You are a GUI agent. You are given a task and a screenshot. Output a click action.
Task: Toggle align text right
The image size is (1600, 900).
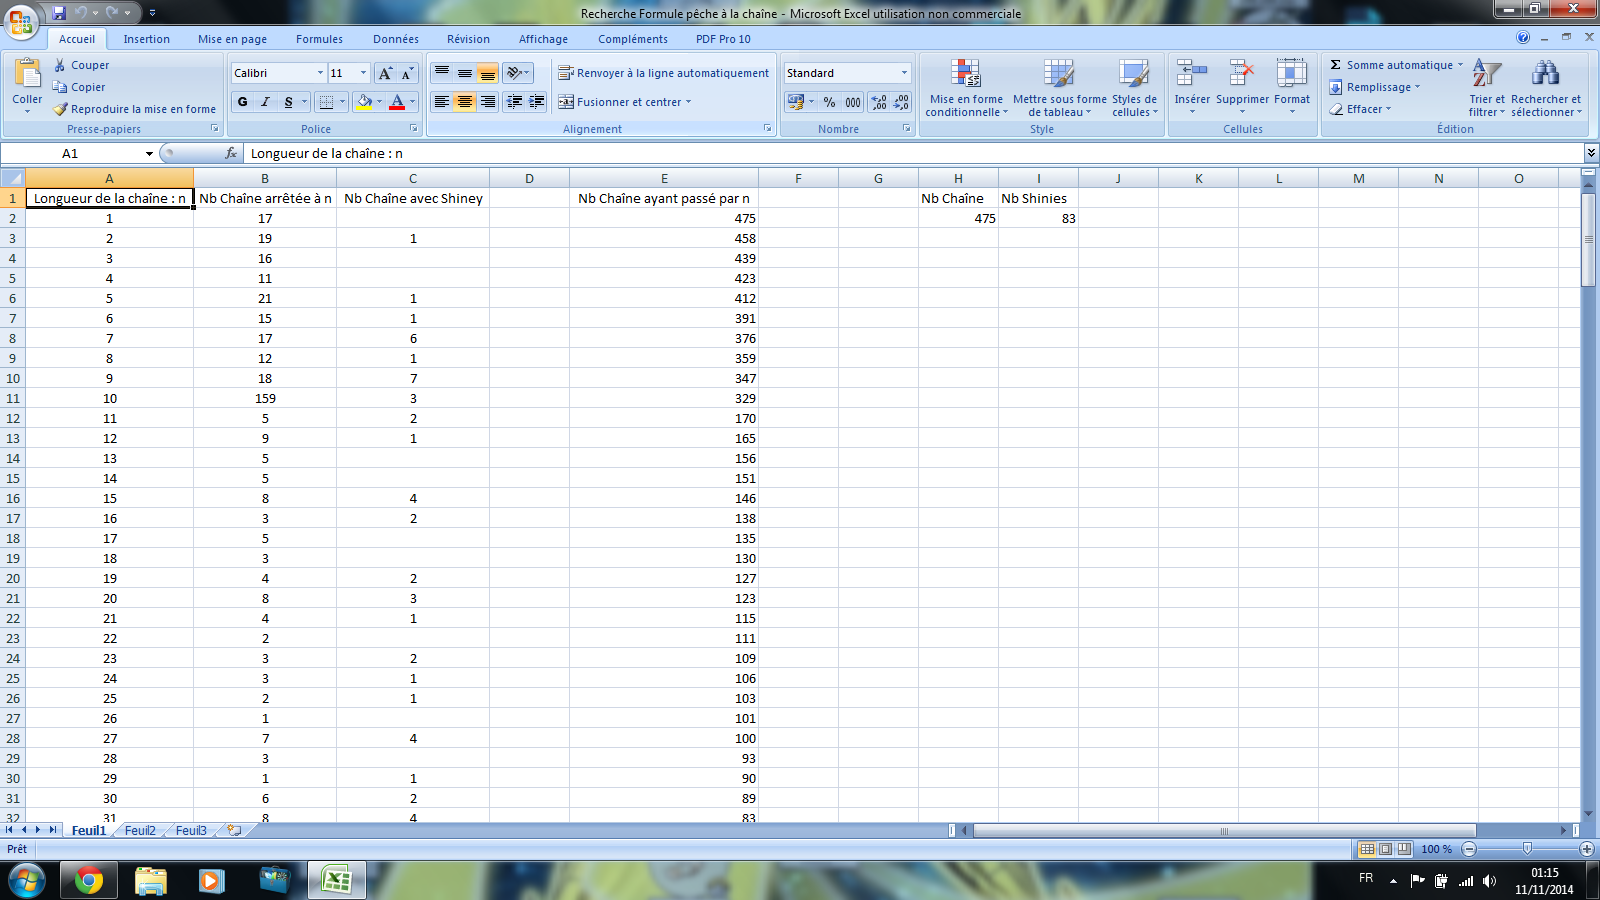tap(487, 102)
